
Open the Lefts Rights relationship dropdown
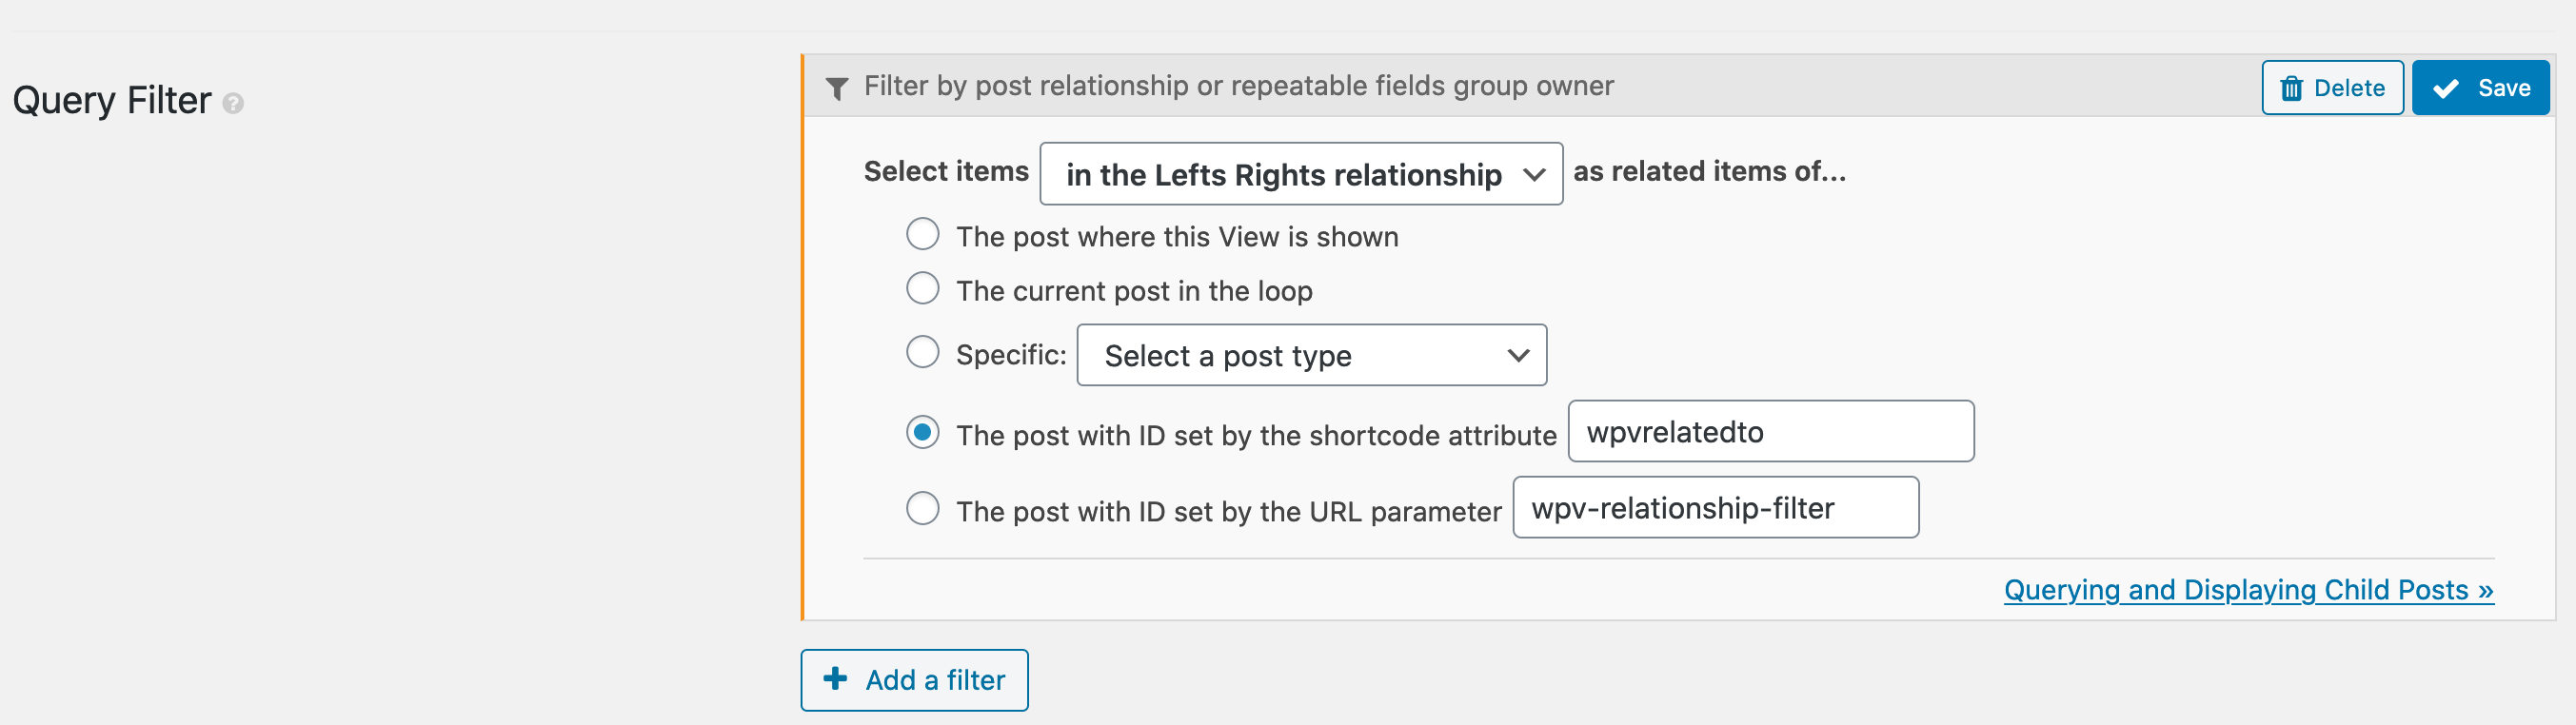coord(1301,174)
